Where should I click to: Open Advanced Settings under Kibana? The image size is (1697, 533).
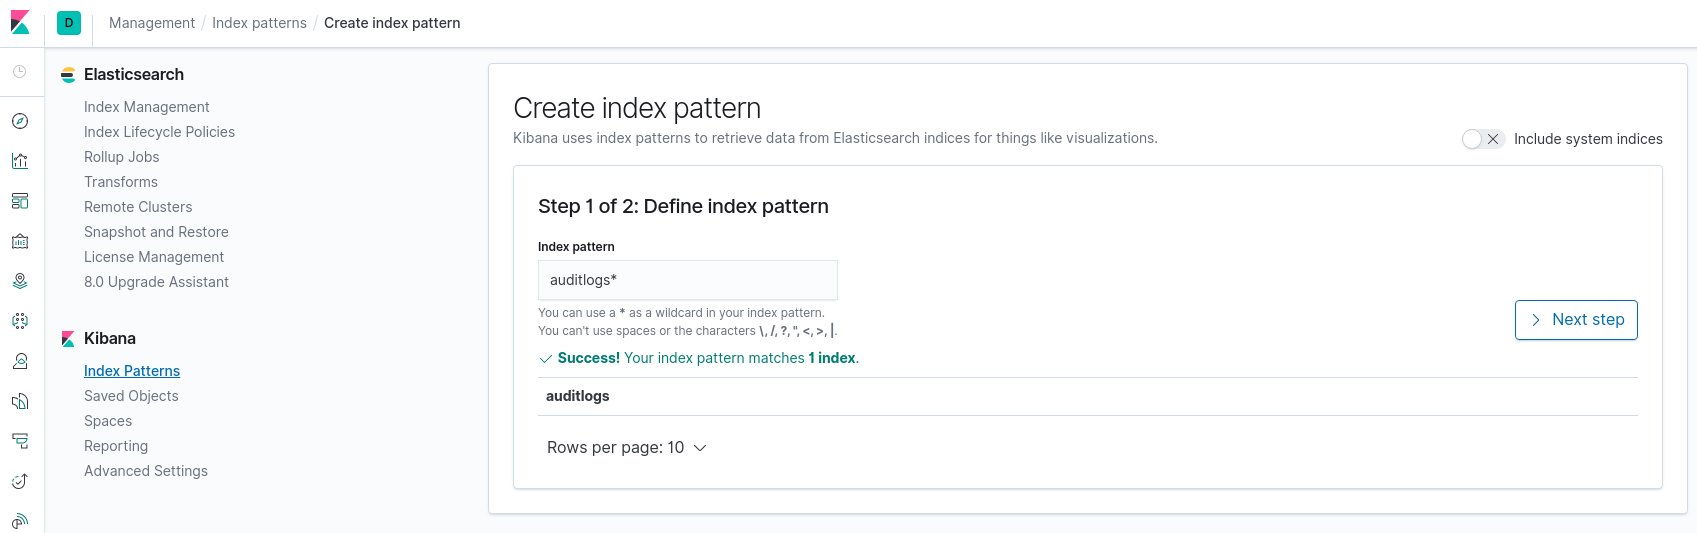146,471
